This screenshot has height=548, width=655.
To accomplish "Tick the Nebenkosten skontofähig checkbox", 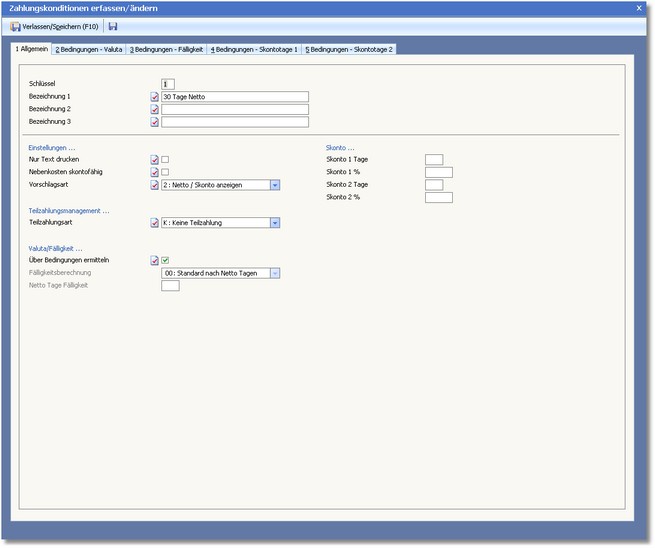I will 165,172.
